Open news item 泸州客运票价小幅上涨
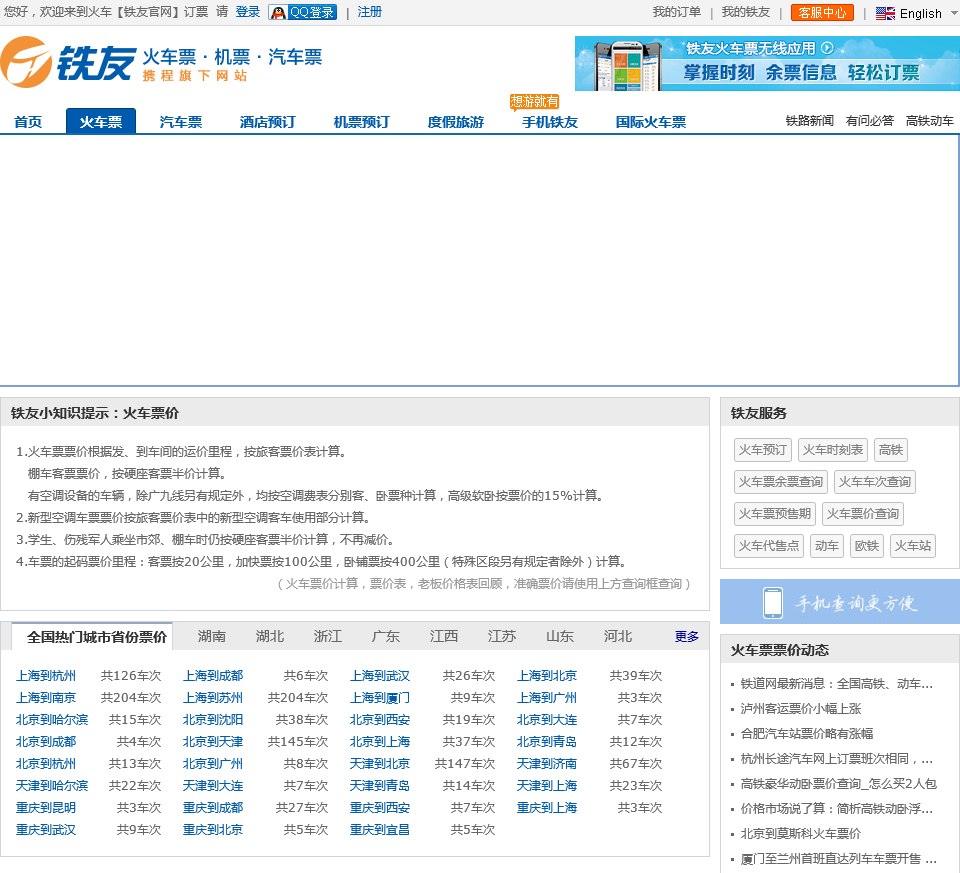The width and height of the screenshot is (960, 873). click(801, 709)
